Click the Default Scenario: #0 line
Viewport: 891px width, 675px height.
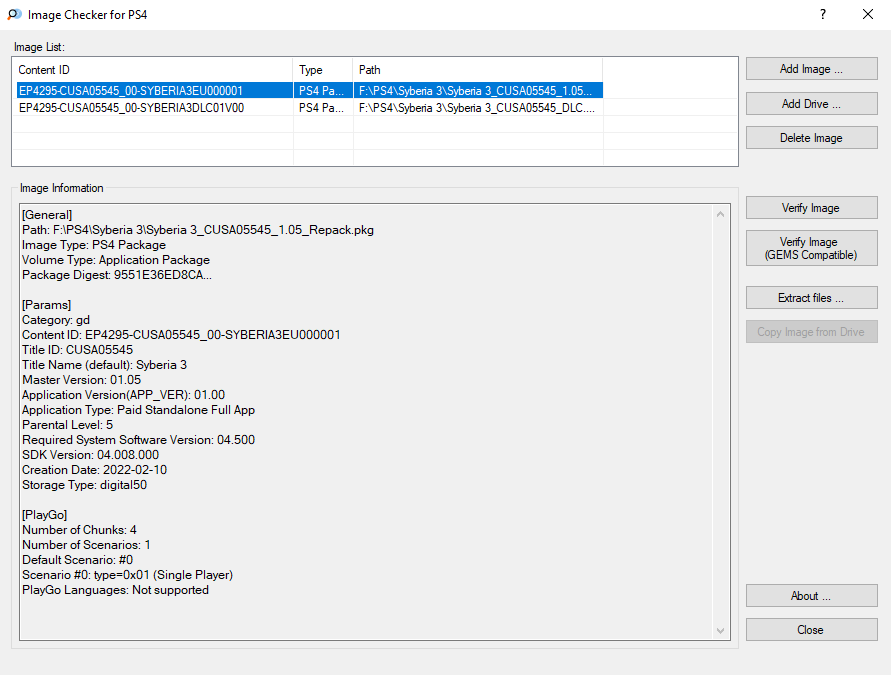(x=77, y=560)
